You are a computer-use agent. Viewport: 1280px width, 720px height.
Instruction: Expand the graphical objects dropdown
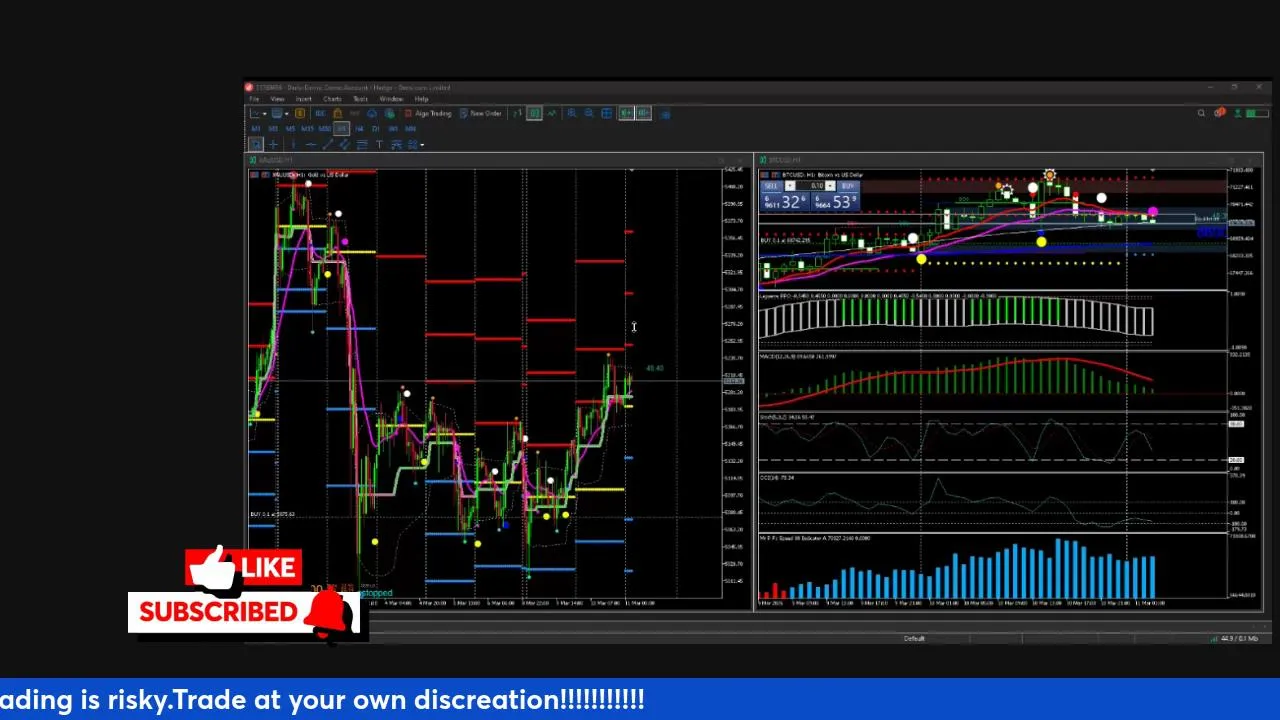(x=422, y=145)
